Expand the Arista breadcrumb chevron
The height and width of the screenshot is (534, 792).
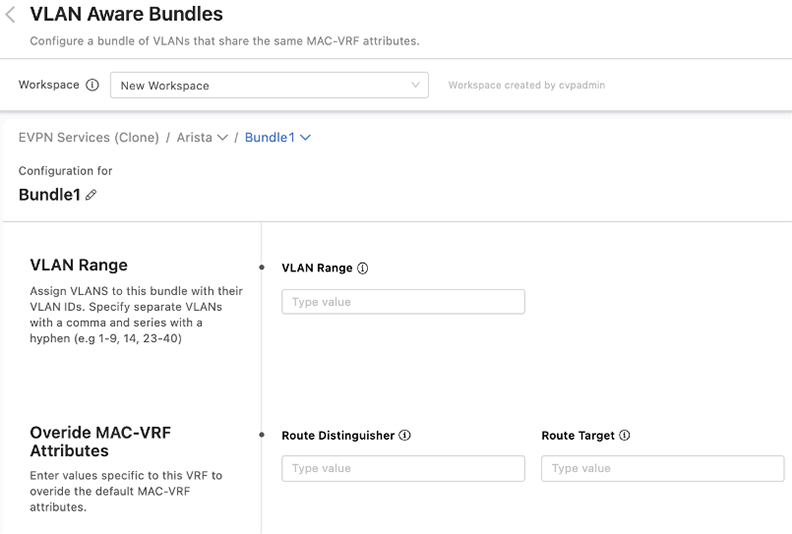[x=222, y=137]
